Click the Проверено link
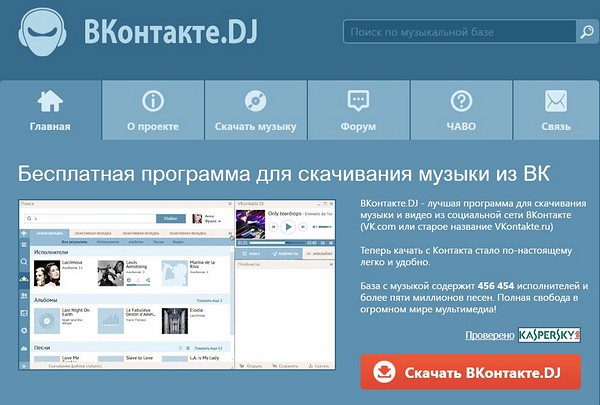This screenshot has width=600, height=405. 490,335
